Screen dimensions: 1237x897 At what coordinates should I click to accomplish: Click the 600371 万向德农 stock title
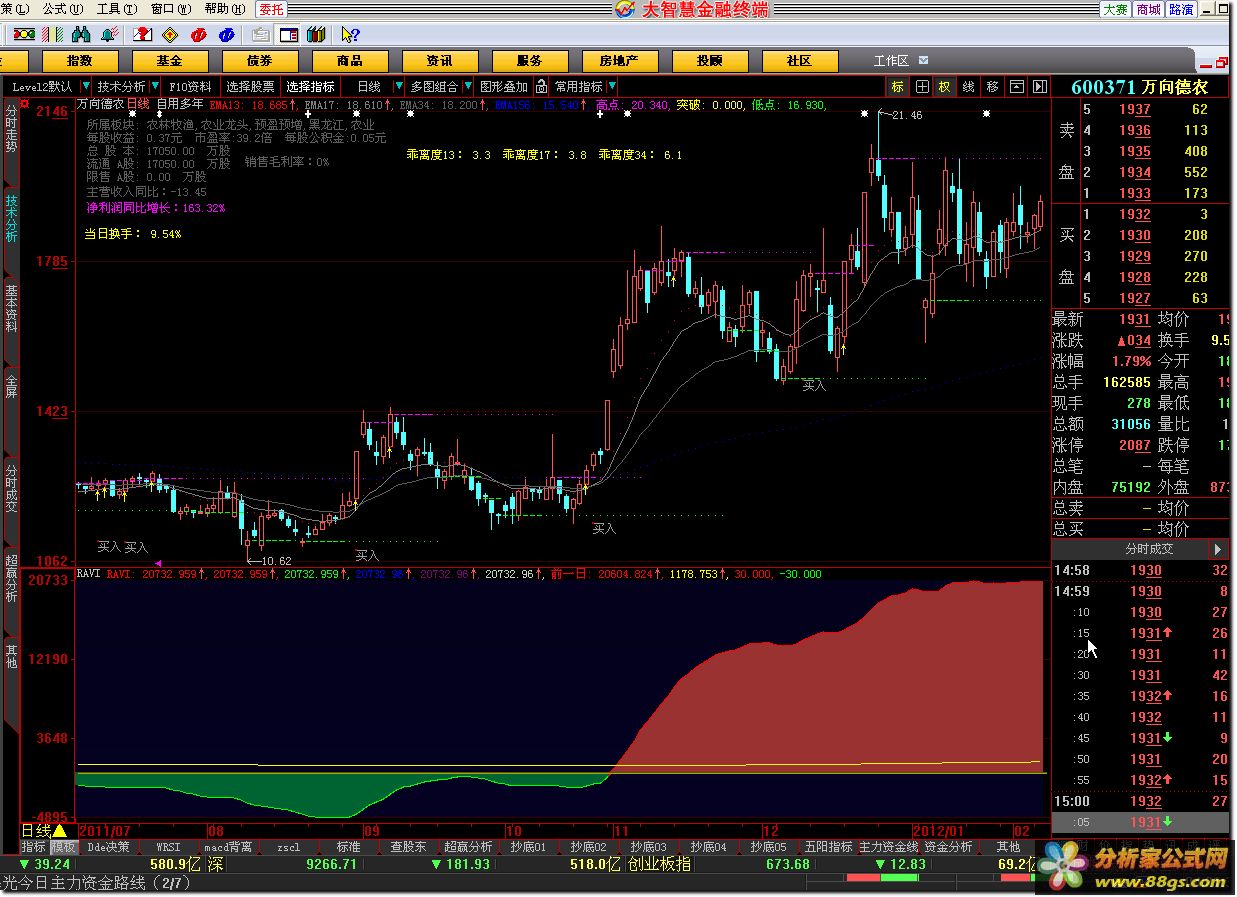(1140, 88)
